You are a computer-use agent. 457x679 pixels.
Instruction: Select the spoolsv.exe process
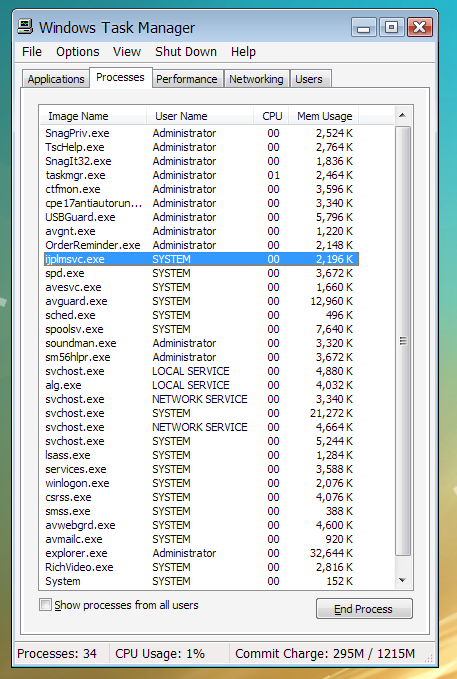tap(201, 329)
